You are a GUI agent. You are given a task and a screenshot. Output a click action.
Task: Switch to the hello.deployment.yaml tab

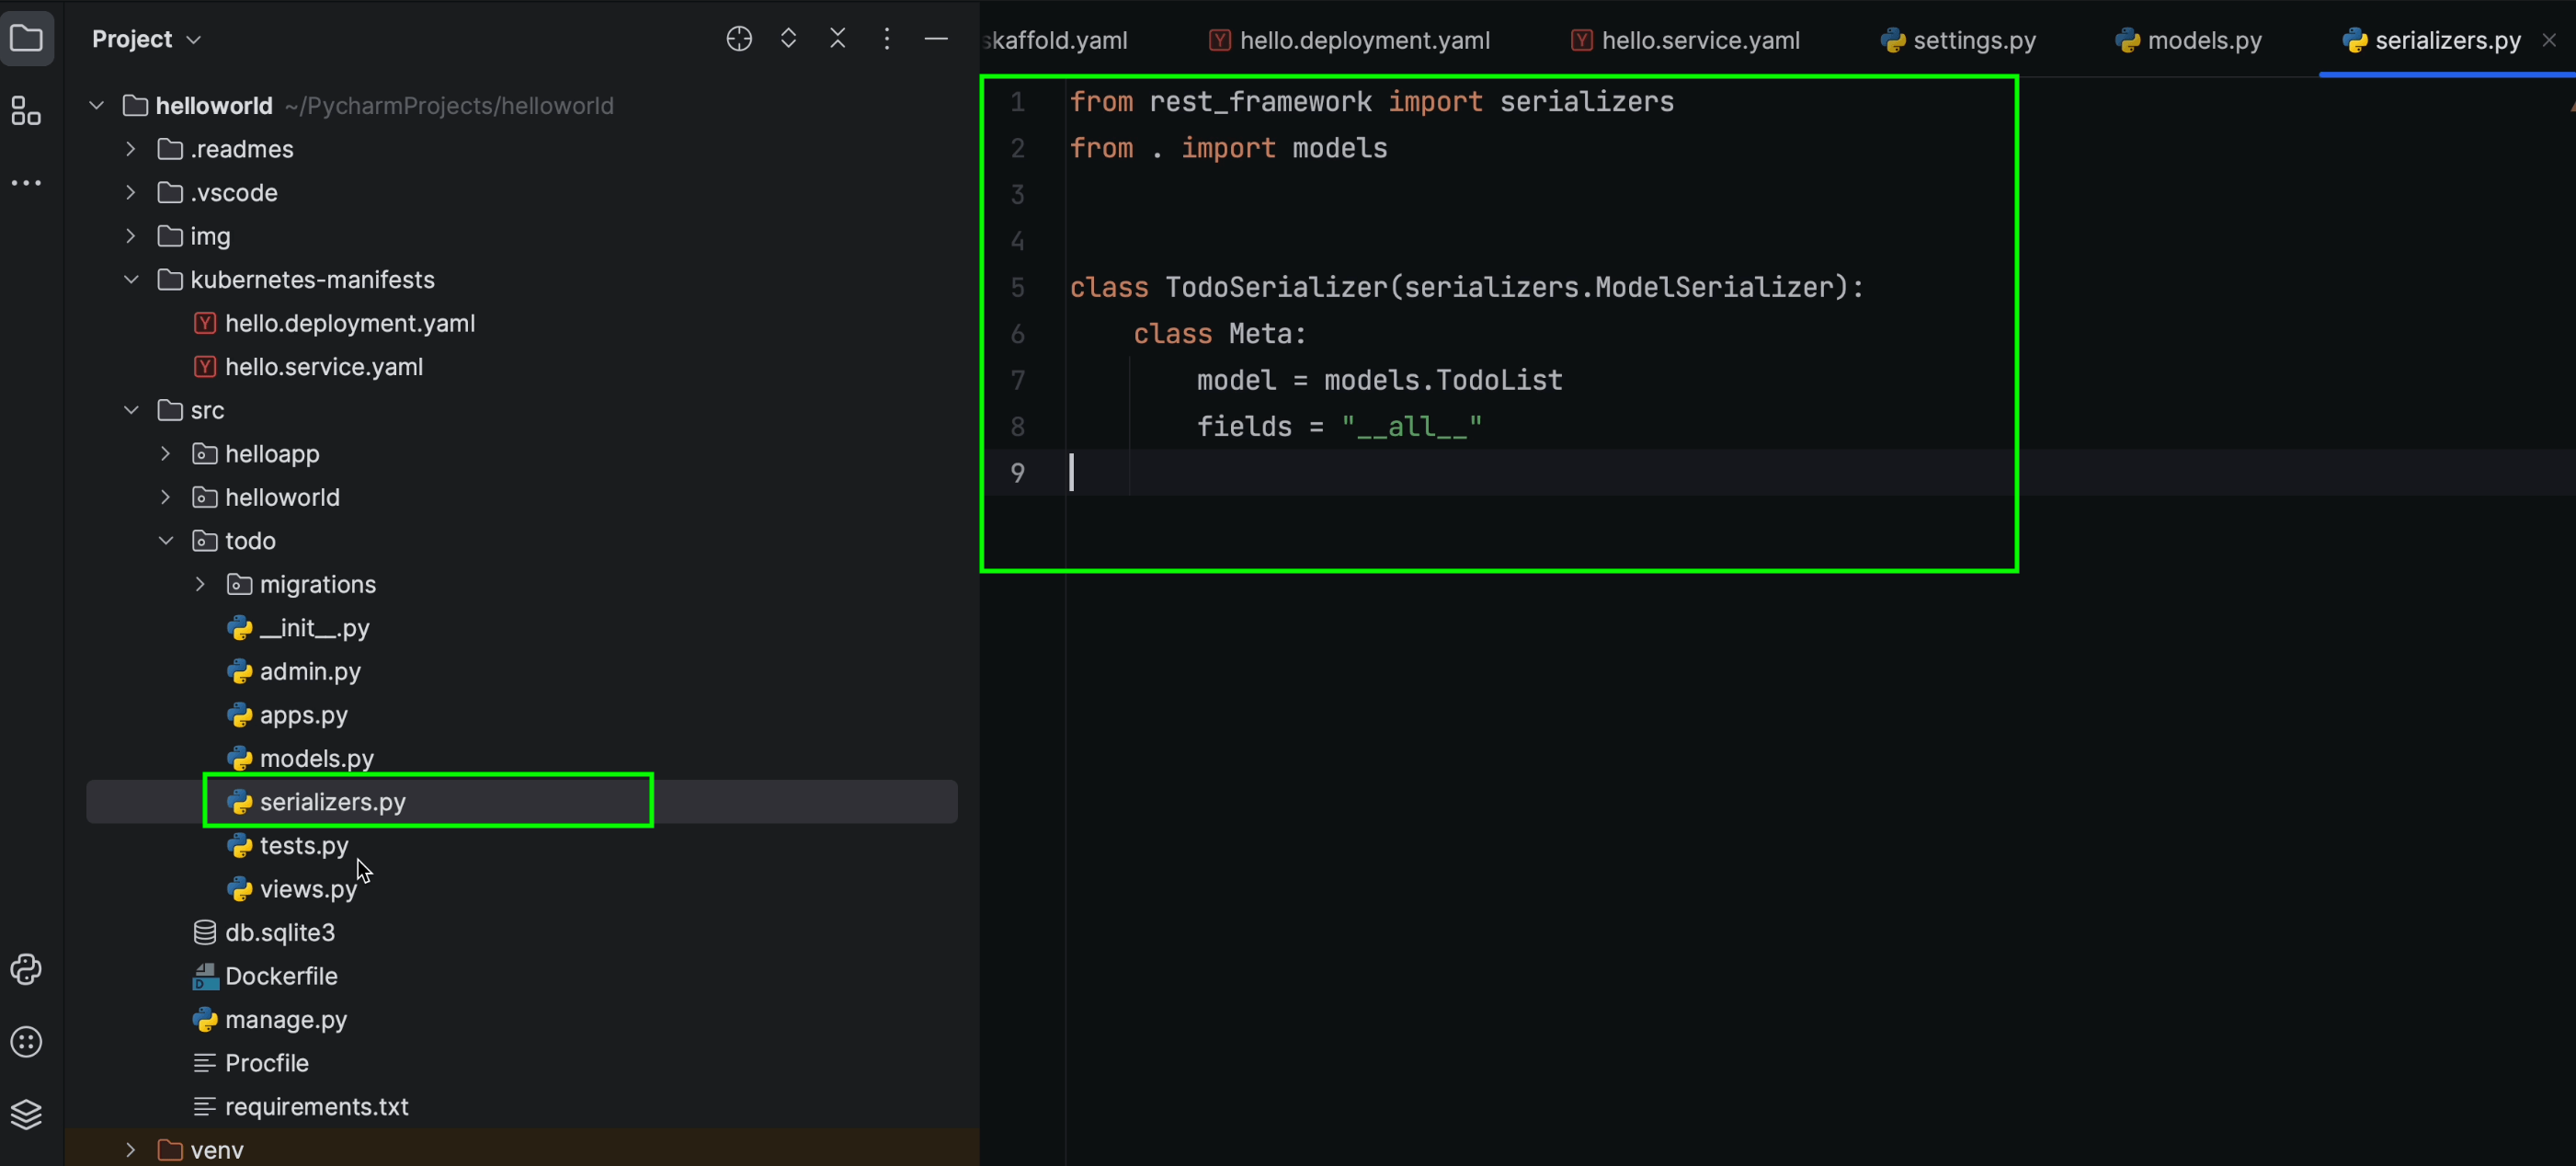tap(1349, 40)
